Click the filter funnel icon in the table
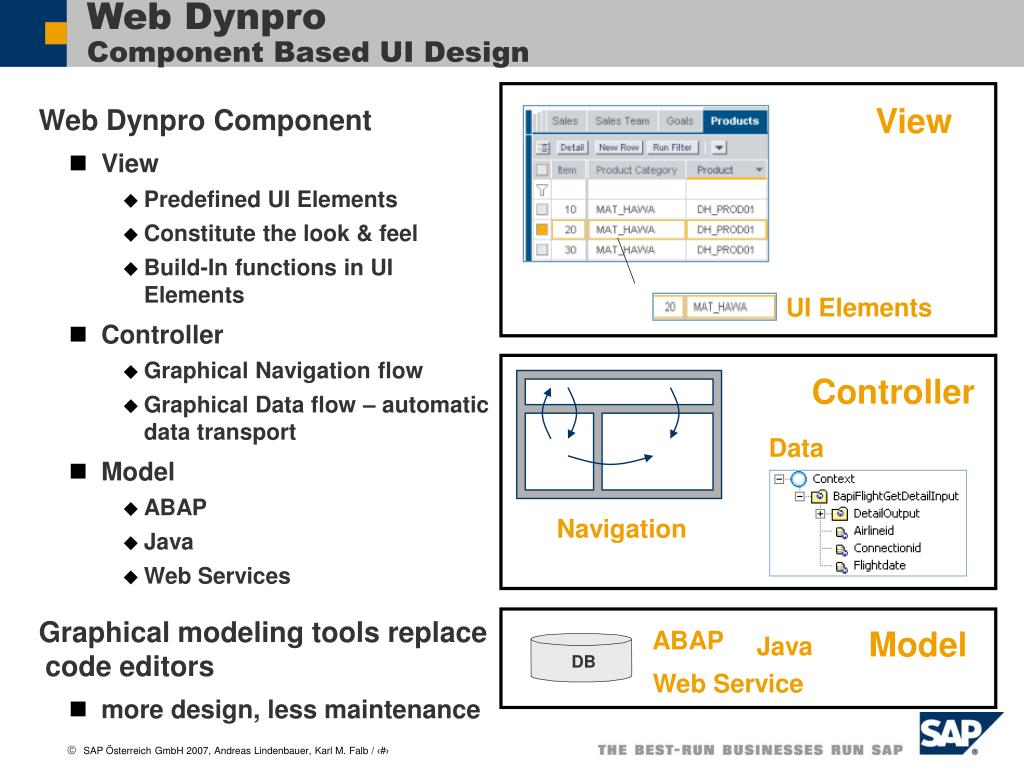Image resolution: width=1024 pixels, height=768 pixels. coord(542,190)
